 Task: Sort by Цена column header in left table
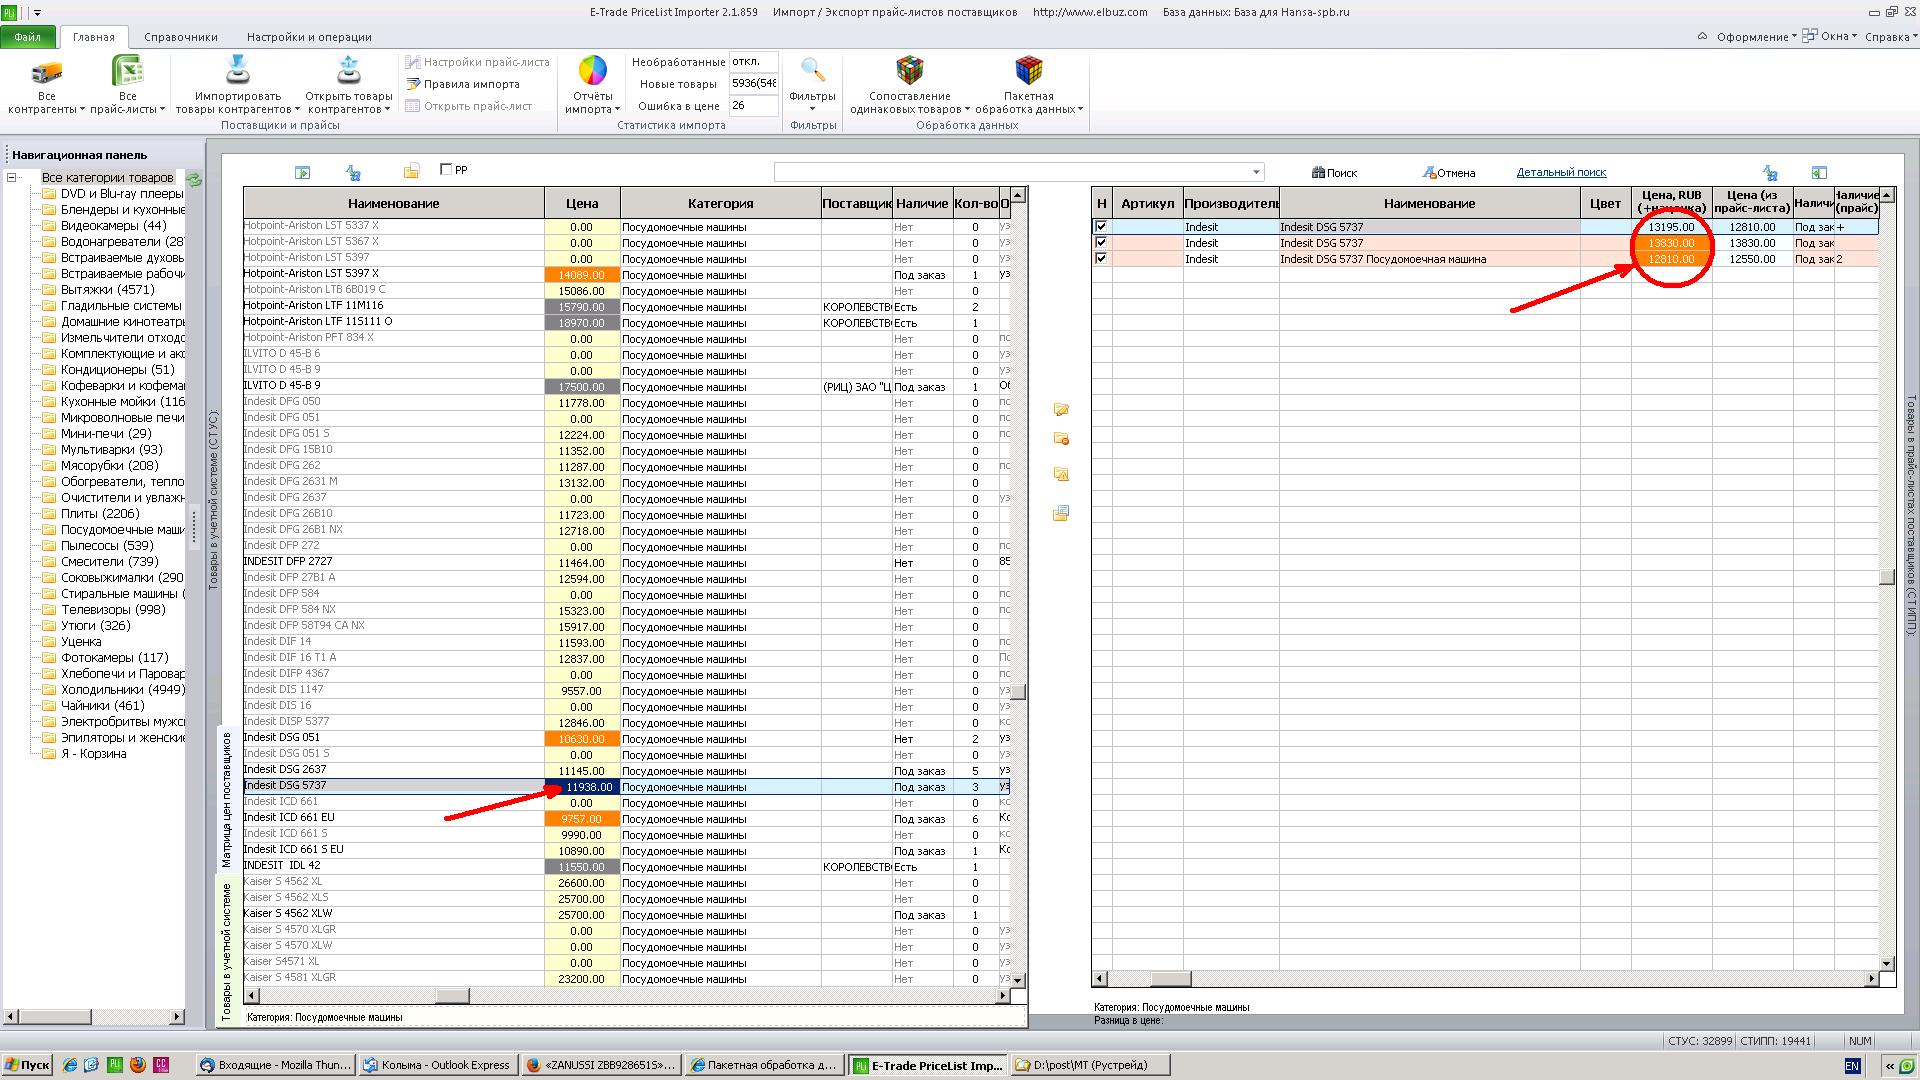pyautogui.click(x=582, y=203)
